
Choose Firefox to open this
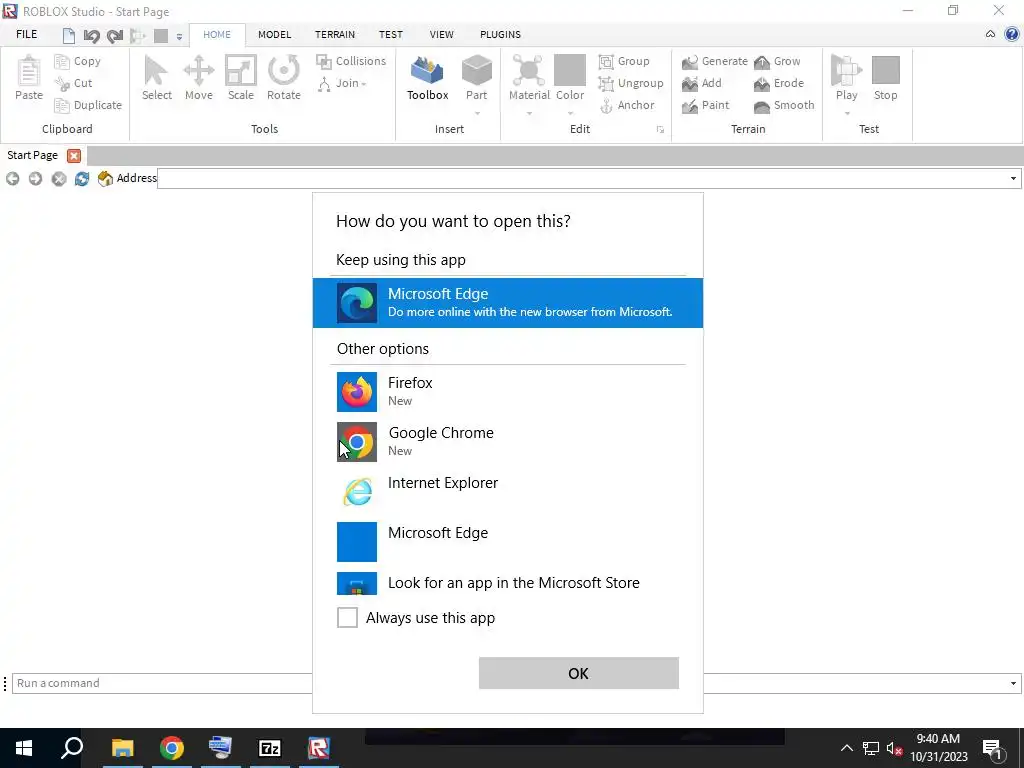pos(507,392)
